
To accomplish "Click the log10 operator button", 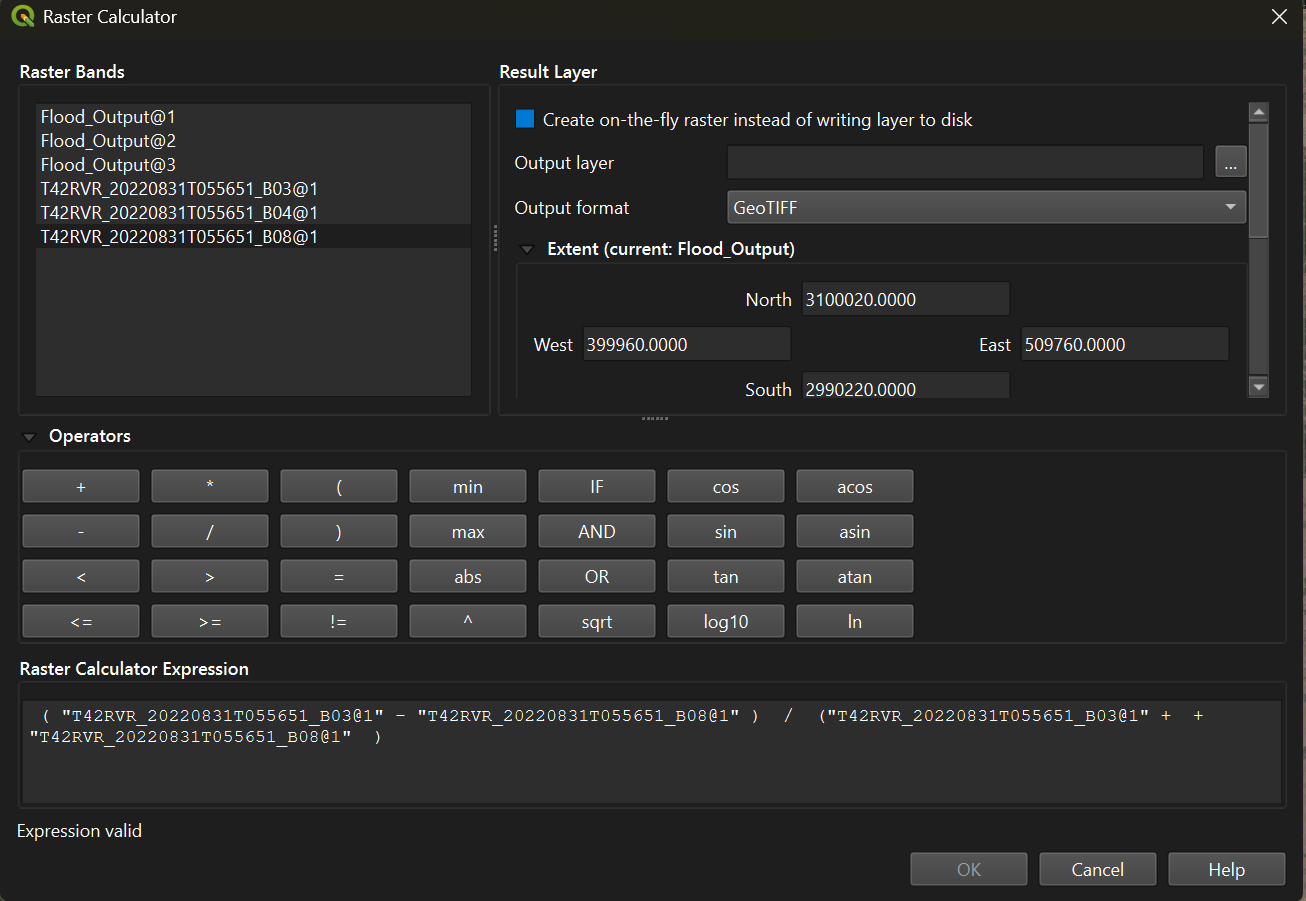I will 726,622.
